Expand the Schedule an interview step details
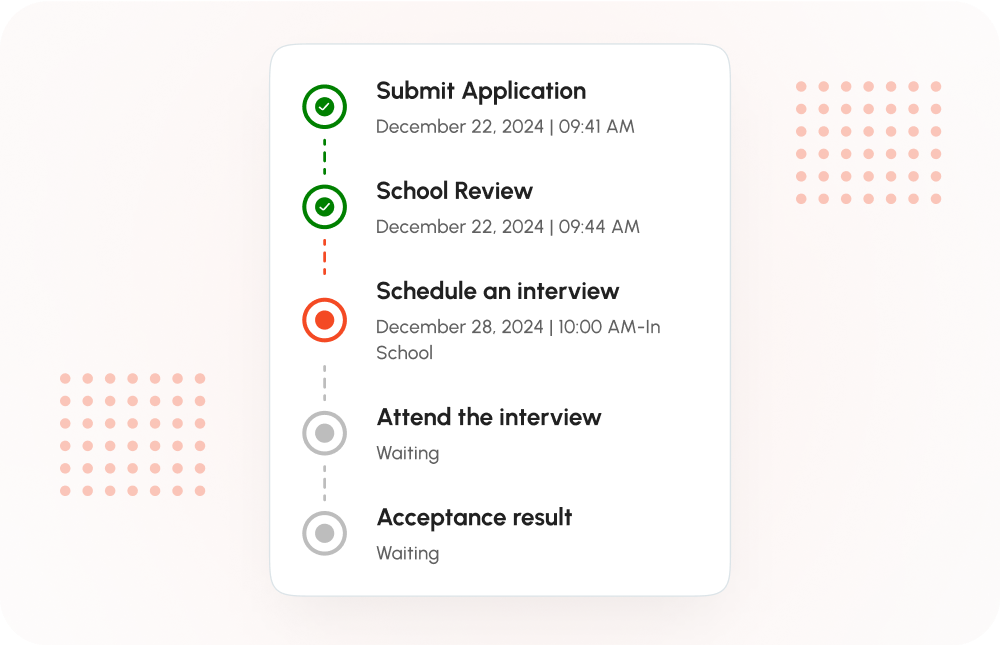Screen dimensions: 1000x645 coord(497,291)
